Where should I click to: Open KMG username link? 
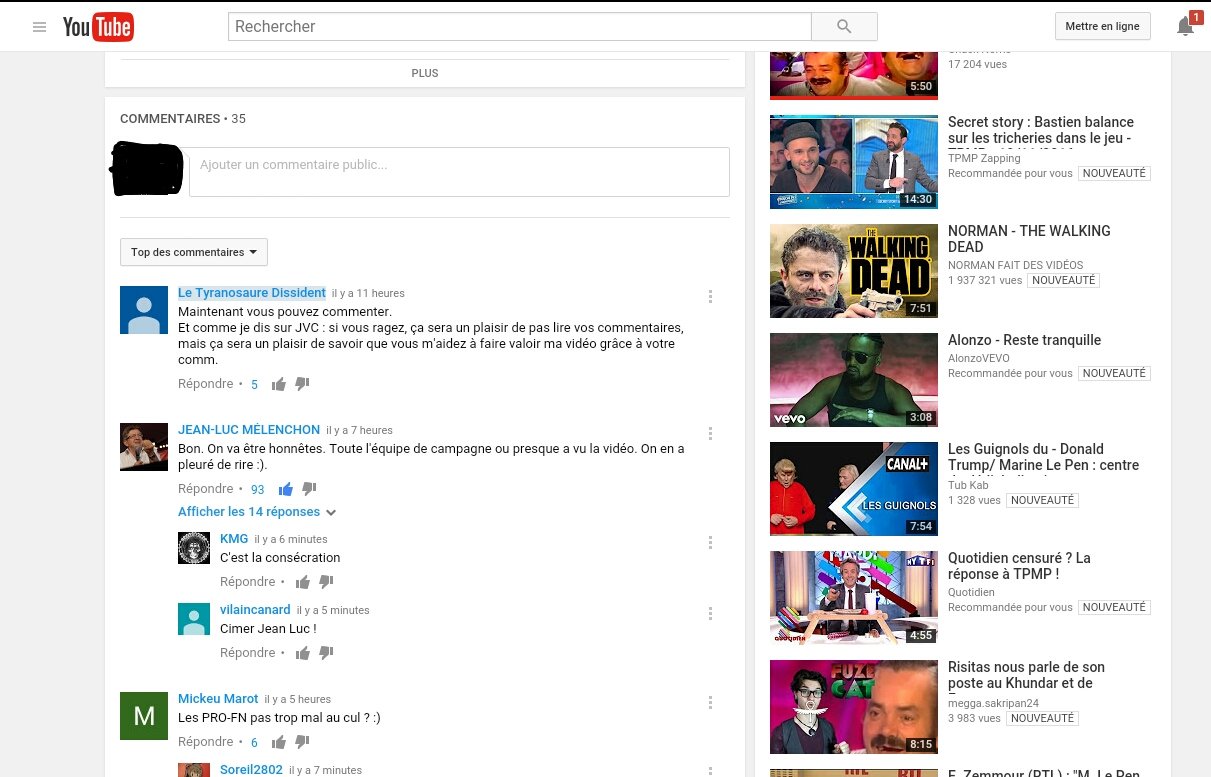(x=234, y=539)
